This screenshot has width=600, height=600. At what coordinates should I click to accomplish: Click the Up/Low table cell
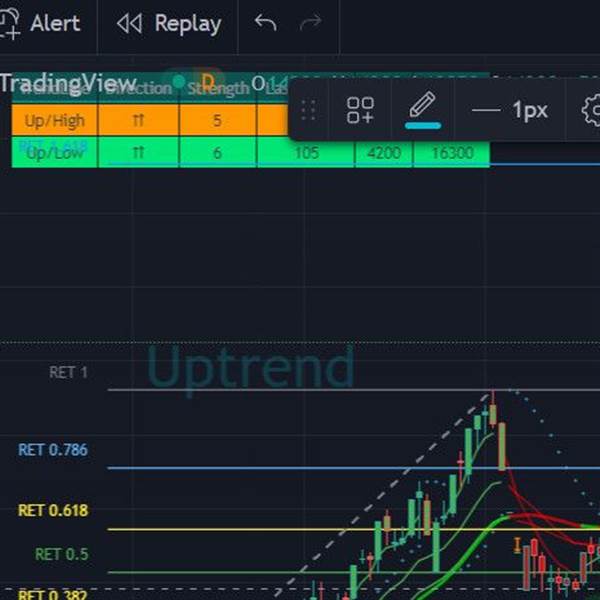(54, 153)
